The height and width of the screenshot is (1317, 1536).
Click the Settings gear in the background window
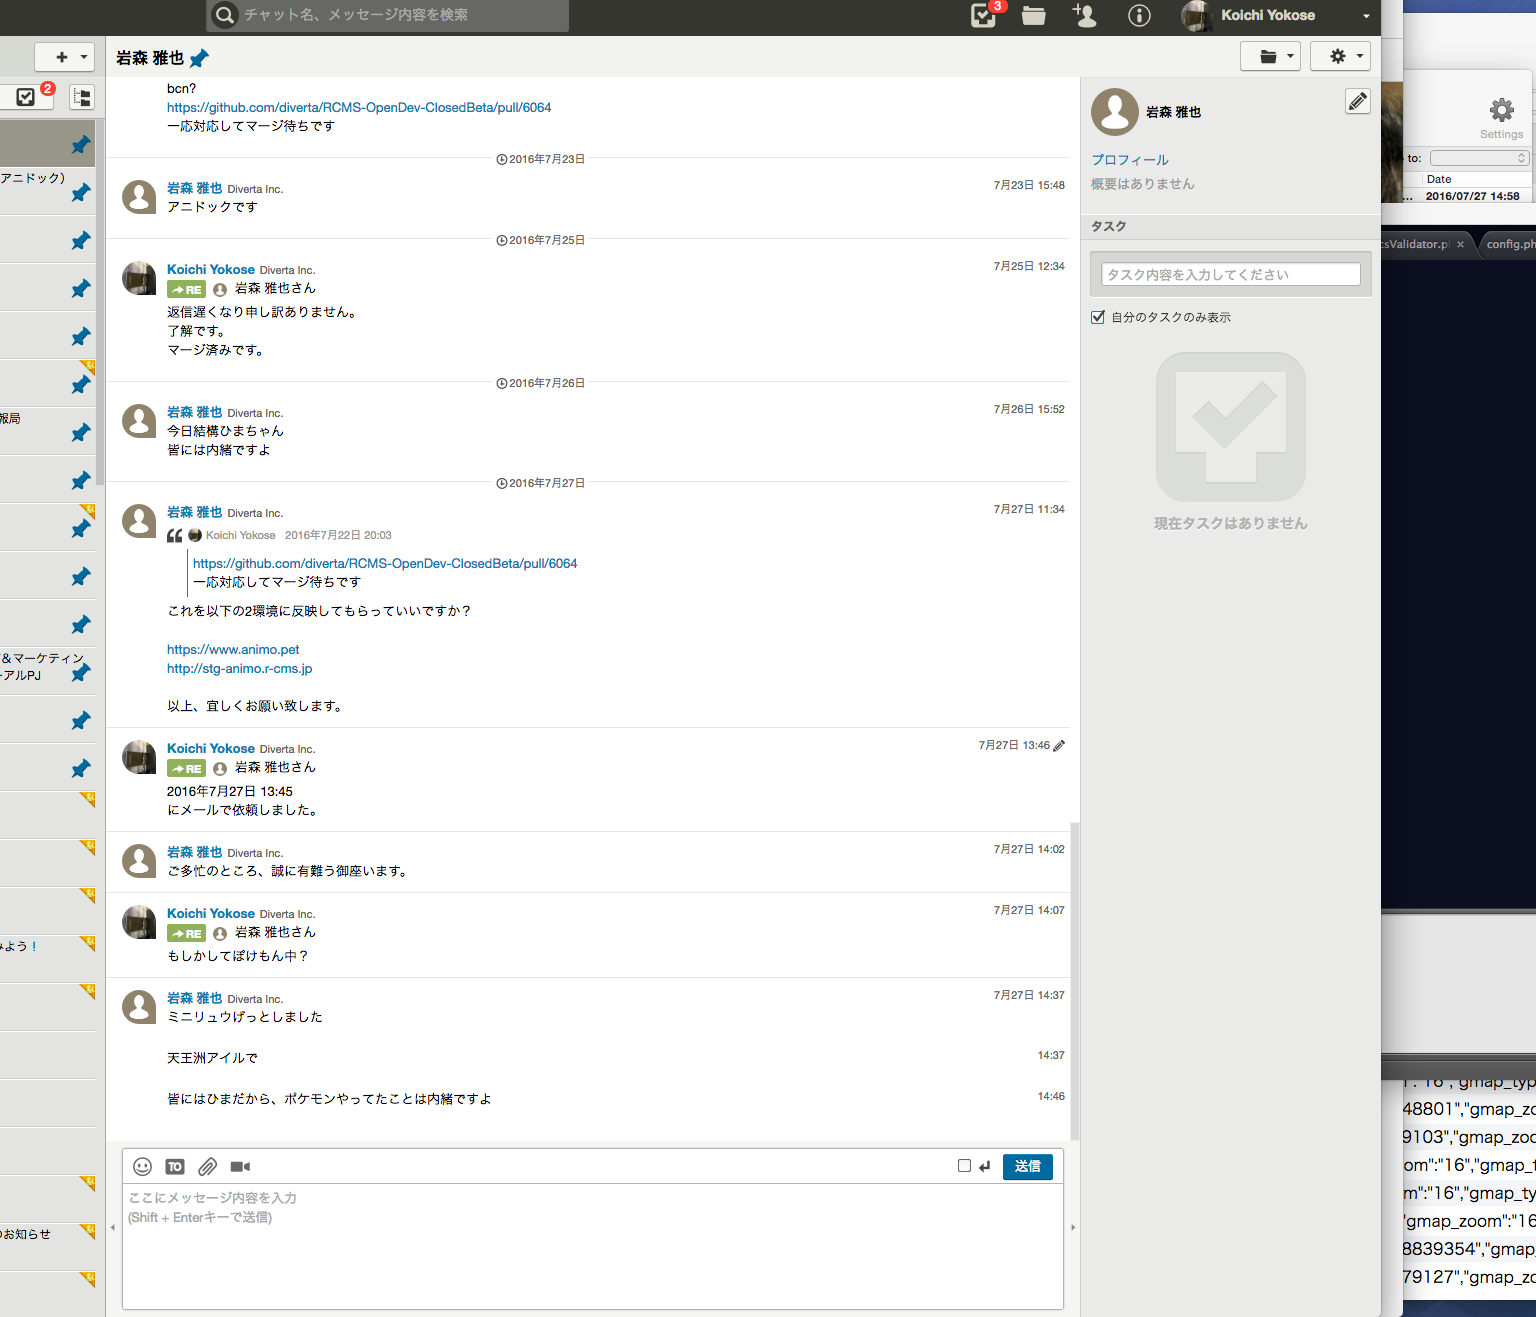(x=1501, y=110)
